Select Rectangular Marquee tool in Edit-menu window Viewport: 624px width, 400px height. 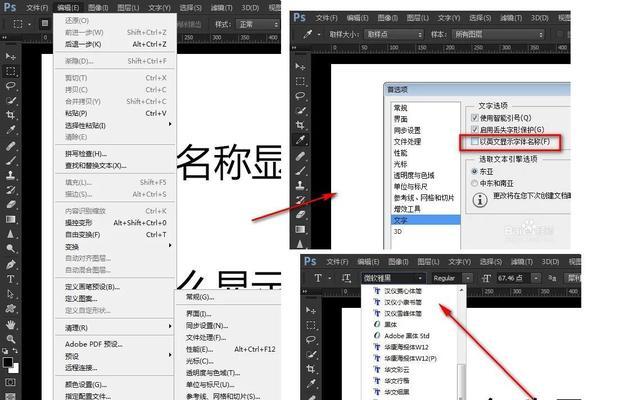10,71
